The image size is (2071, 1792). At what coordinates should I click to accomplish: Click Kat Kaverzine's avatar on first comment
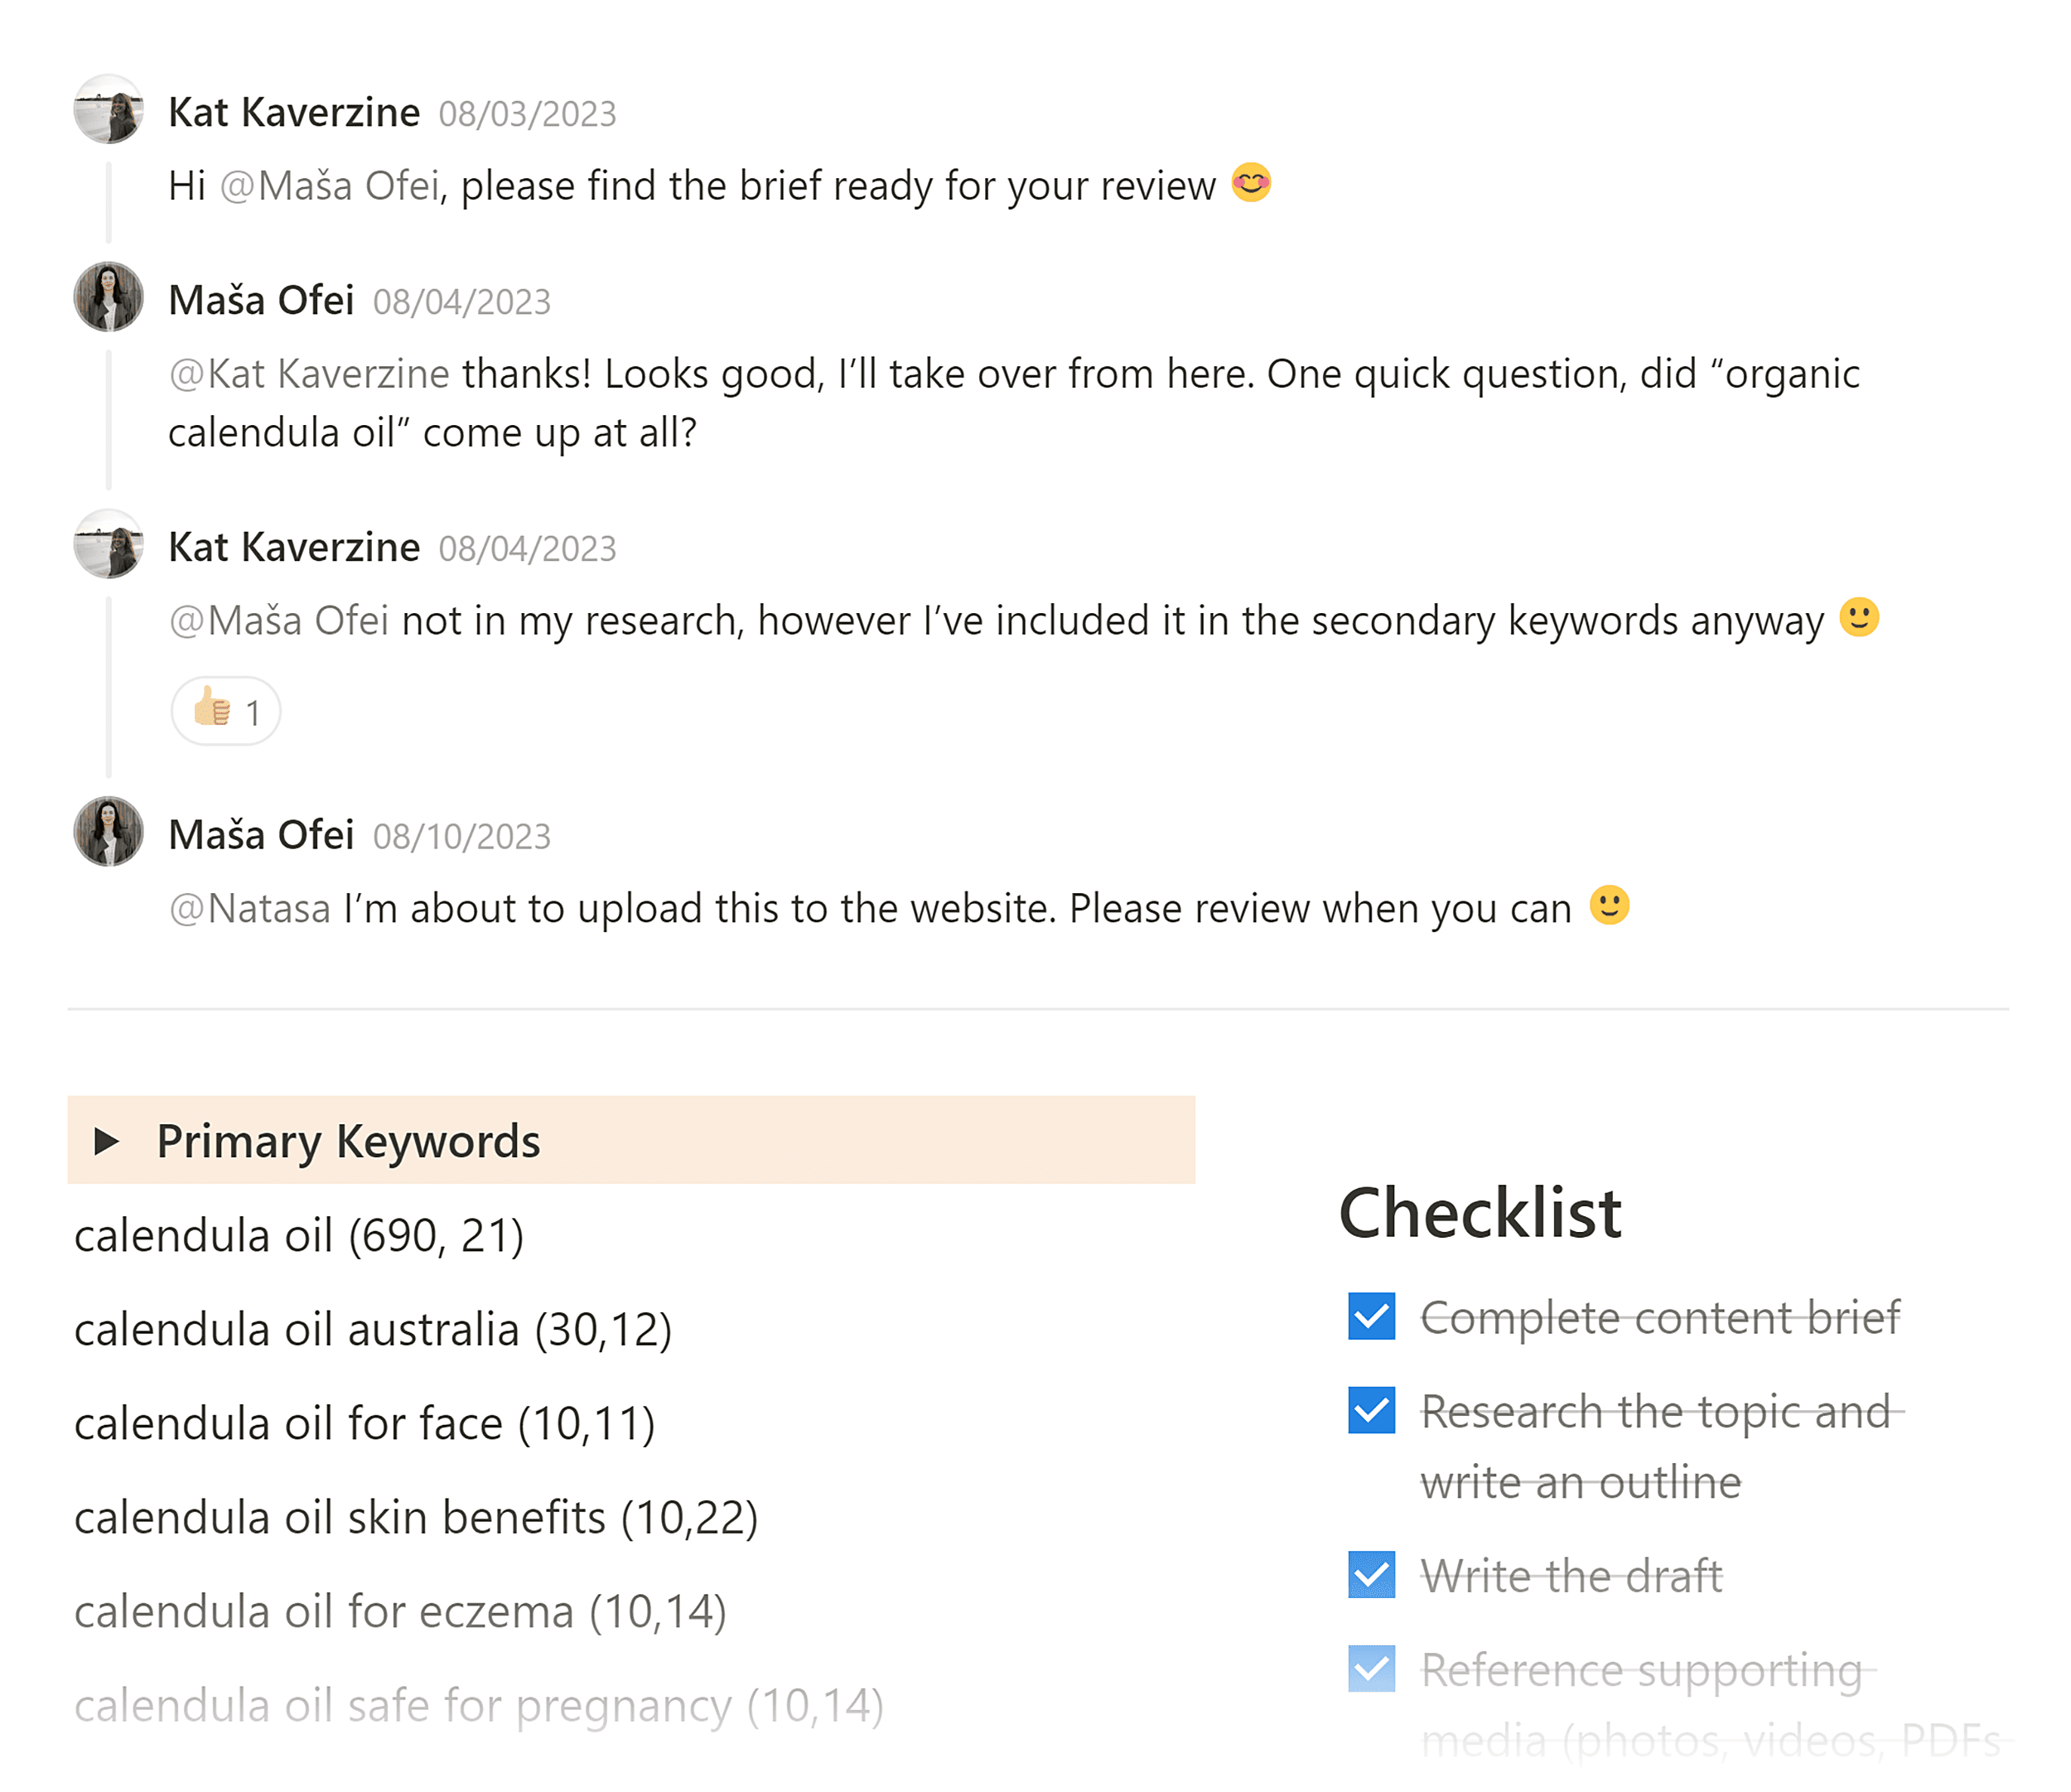coord(108,109)
